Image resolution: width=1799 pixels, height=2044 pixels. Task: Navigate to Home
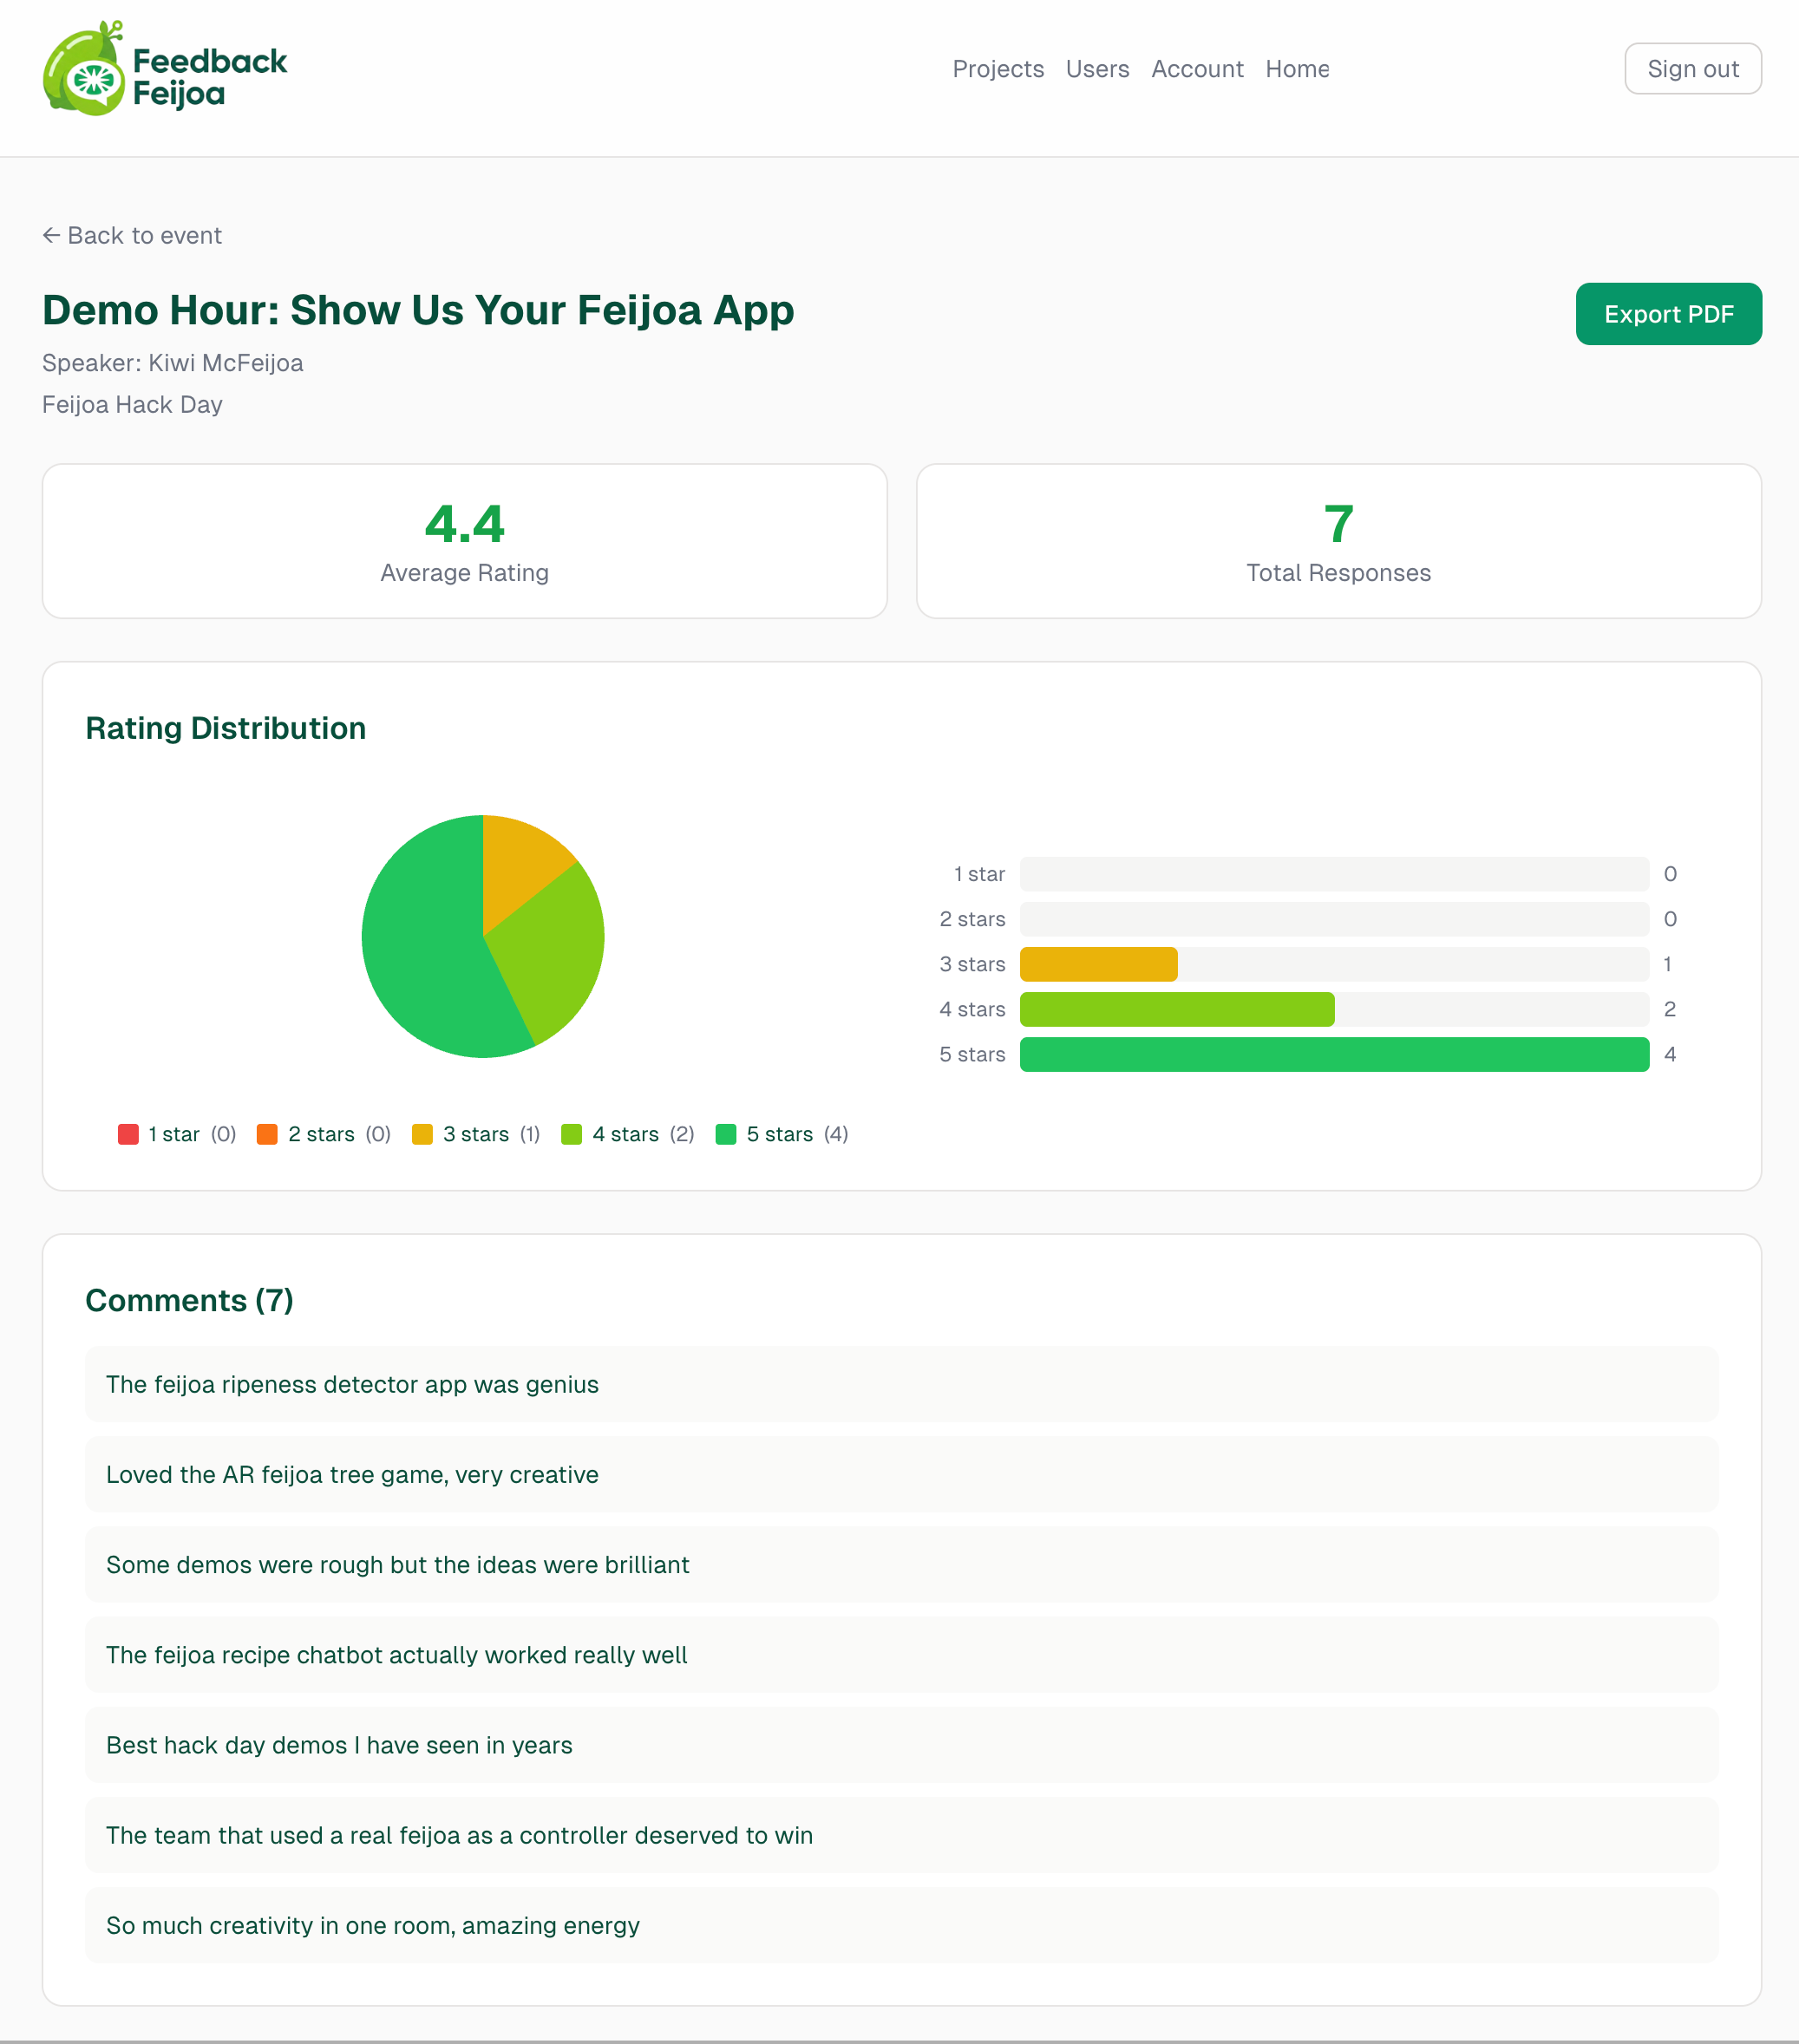coord(1297,69)
